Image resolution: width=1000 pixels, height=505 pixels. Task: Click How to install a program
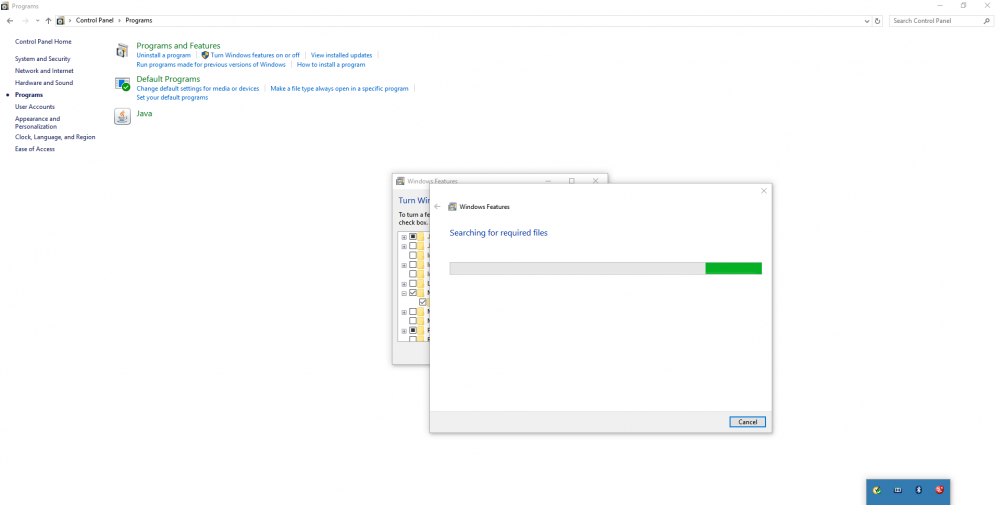(x=331, y=64)
